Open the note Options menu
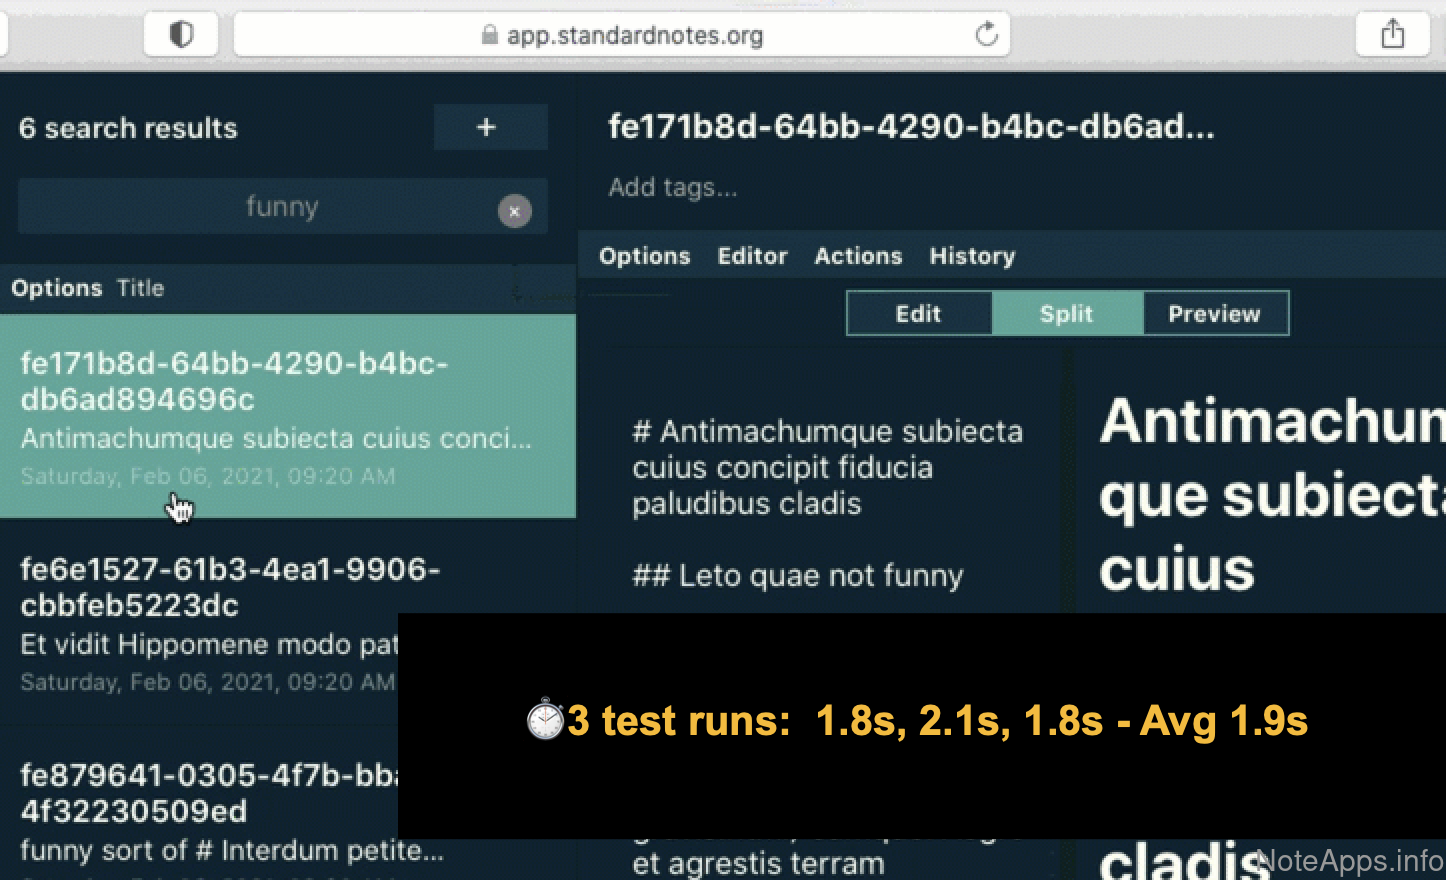This screenshot has width=1446, height=880. point(644,256)
